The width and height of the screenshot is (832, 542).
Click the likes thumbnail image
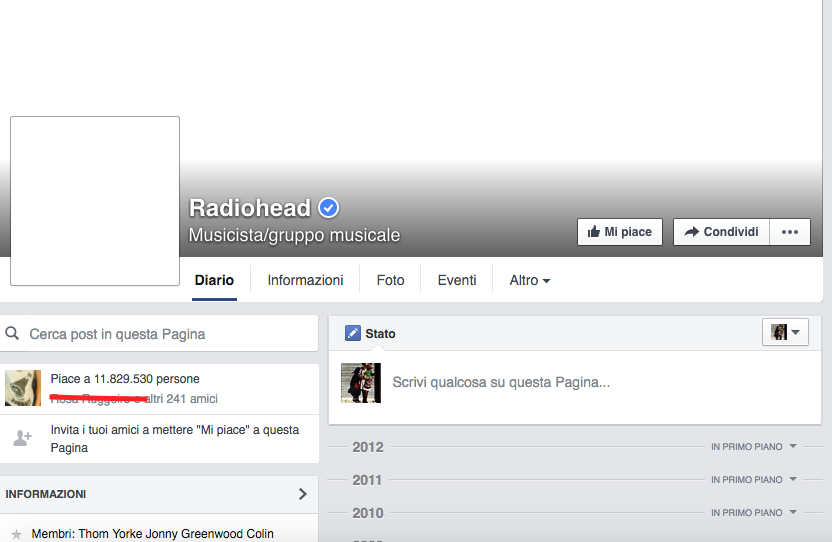pyautogui.click(x=23, y=388)
